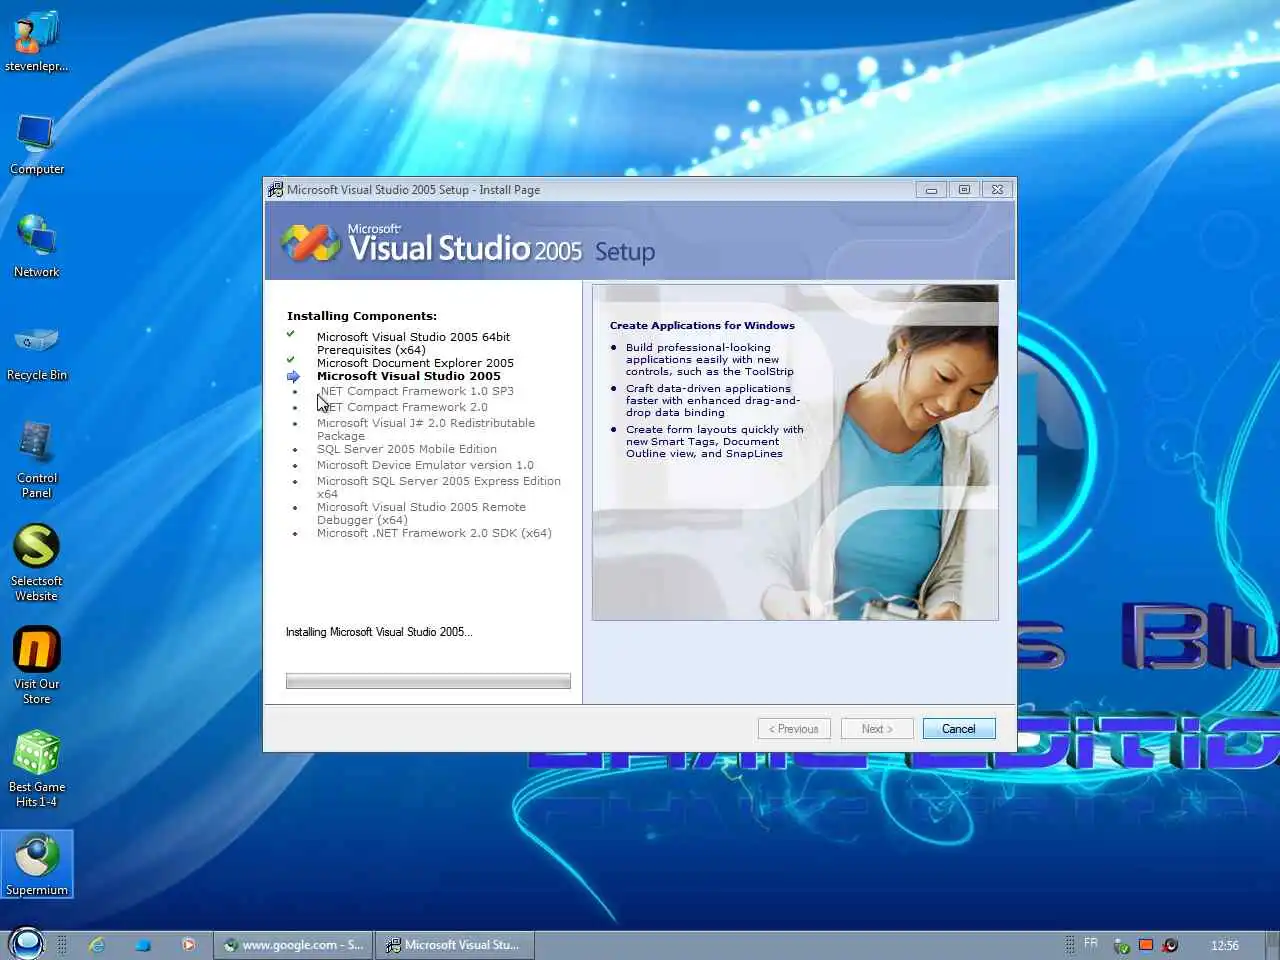Screen dimensions: 1280x960
Task: Open the Selectsoft Website shortcut
Action: click(36, 562)
